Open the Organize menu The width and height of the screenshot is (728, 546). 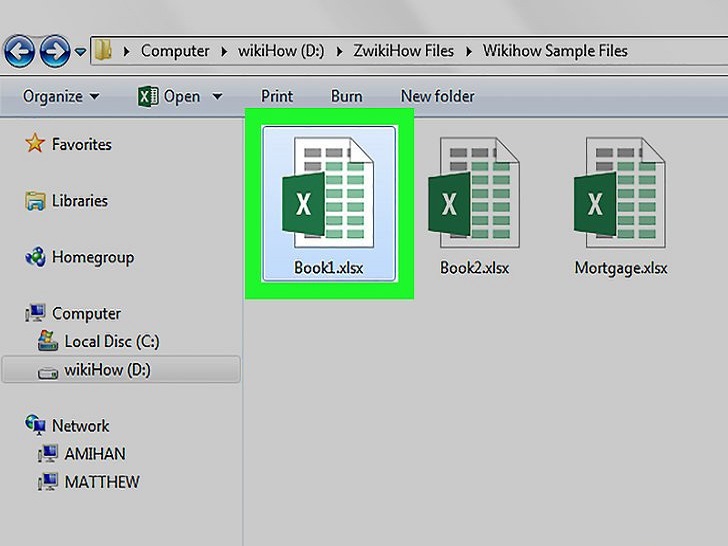pos(61,97)
